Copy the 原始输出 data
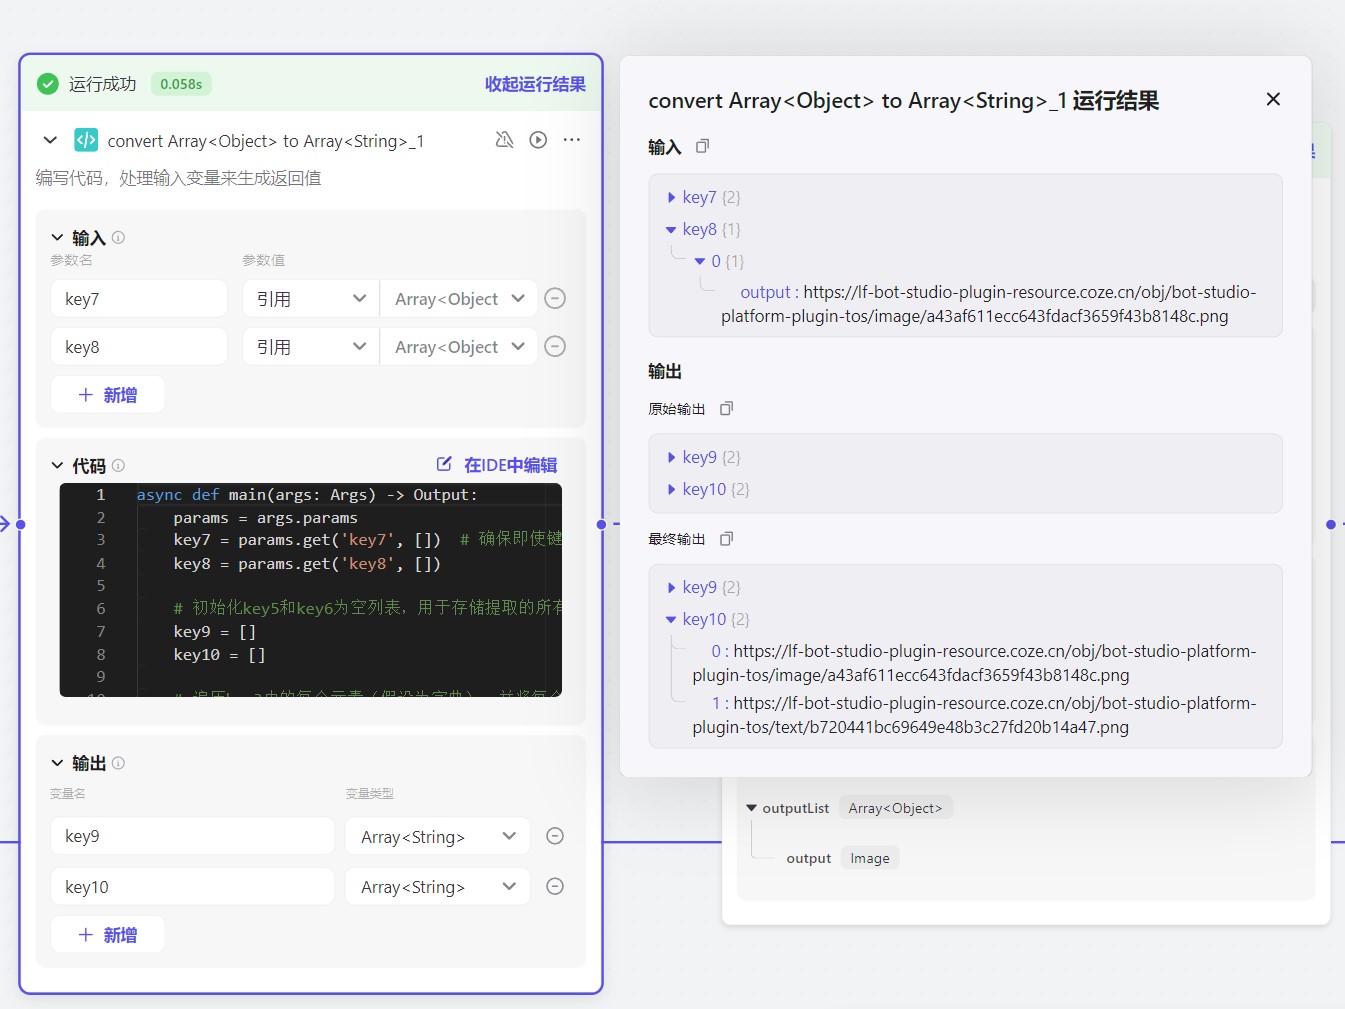 tap(726, 408)
